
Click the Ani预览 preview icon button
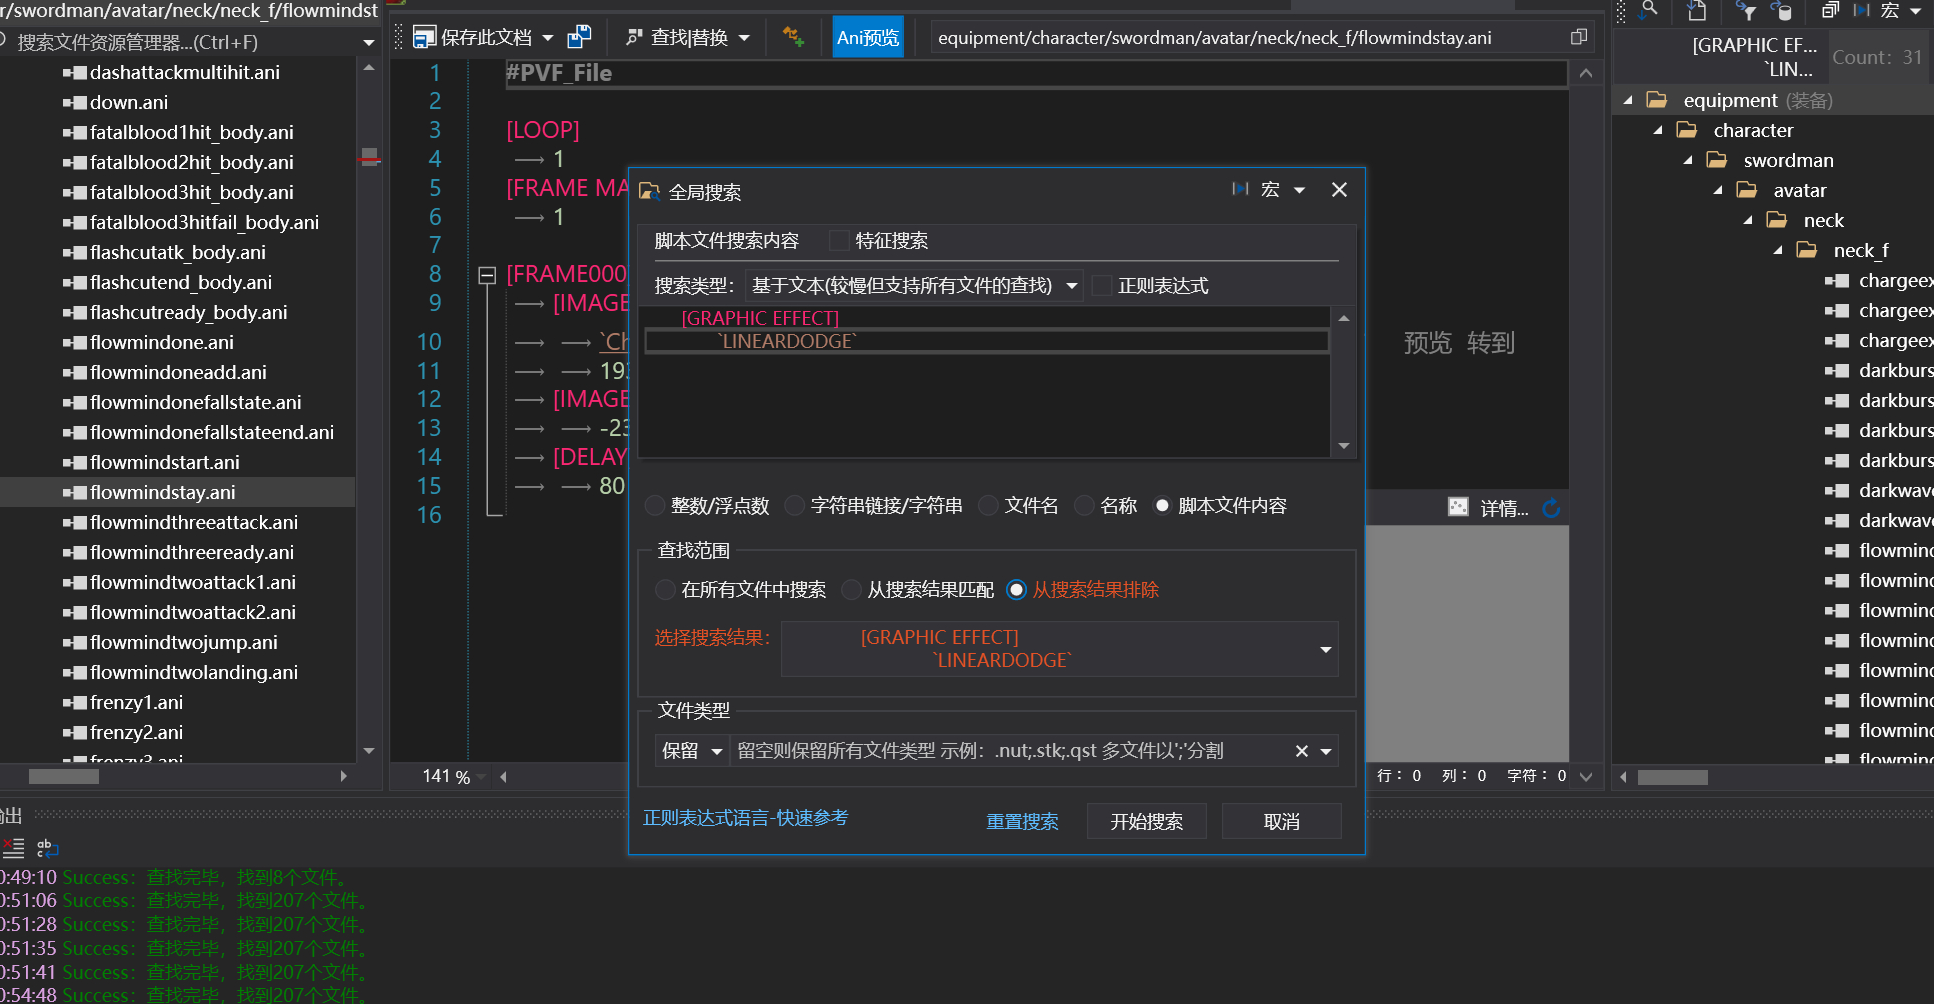(x=866, y=36)
